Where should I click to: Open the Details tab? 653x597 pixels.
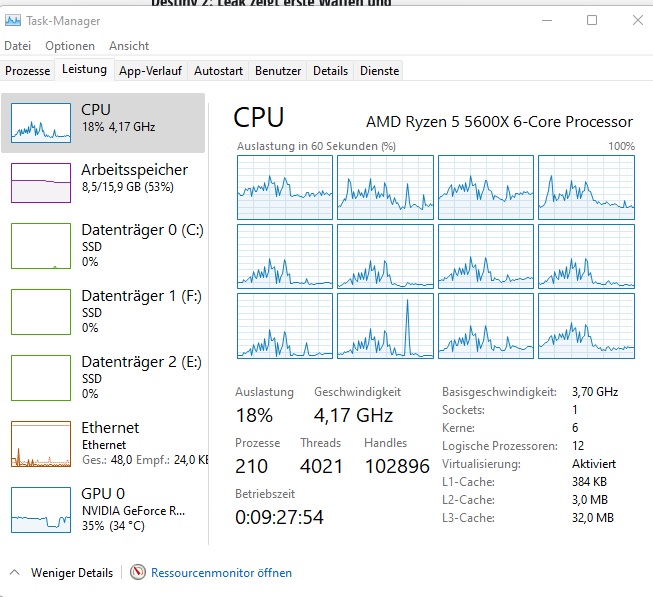pyautogui.click(x=330, y=71)
